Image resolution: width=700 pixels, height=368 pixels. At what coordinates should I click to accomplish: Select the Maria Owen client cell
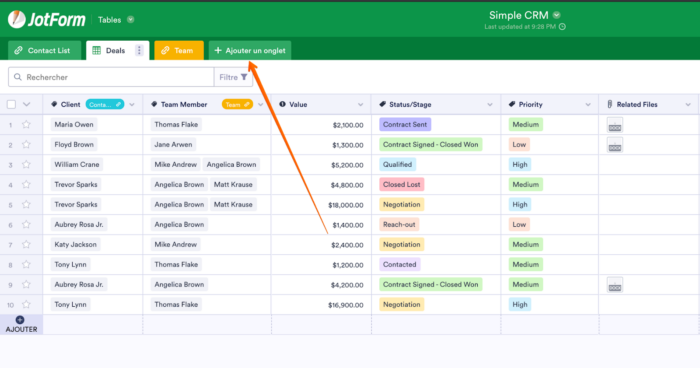click(93, 125)
